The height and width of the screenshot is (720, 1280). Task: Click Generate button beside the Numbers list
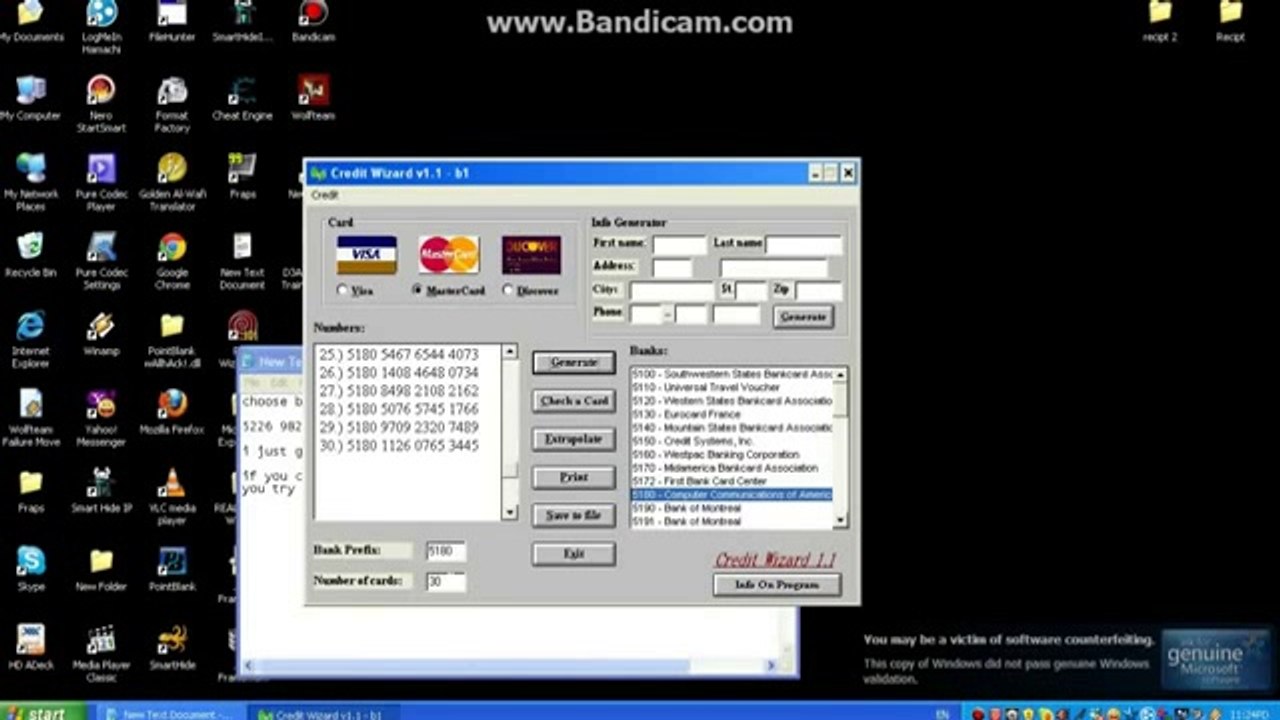pyautogui.click(x=574, y=363)
